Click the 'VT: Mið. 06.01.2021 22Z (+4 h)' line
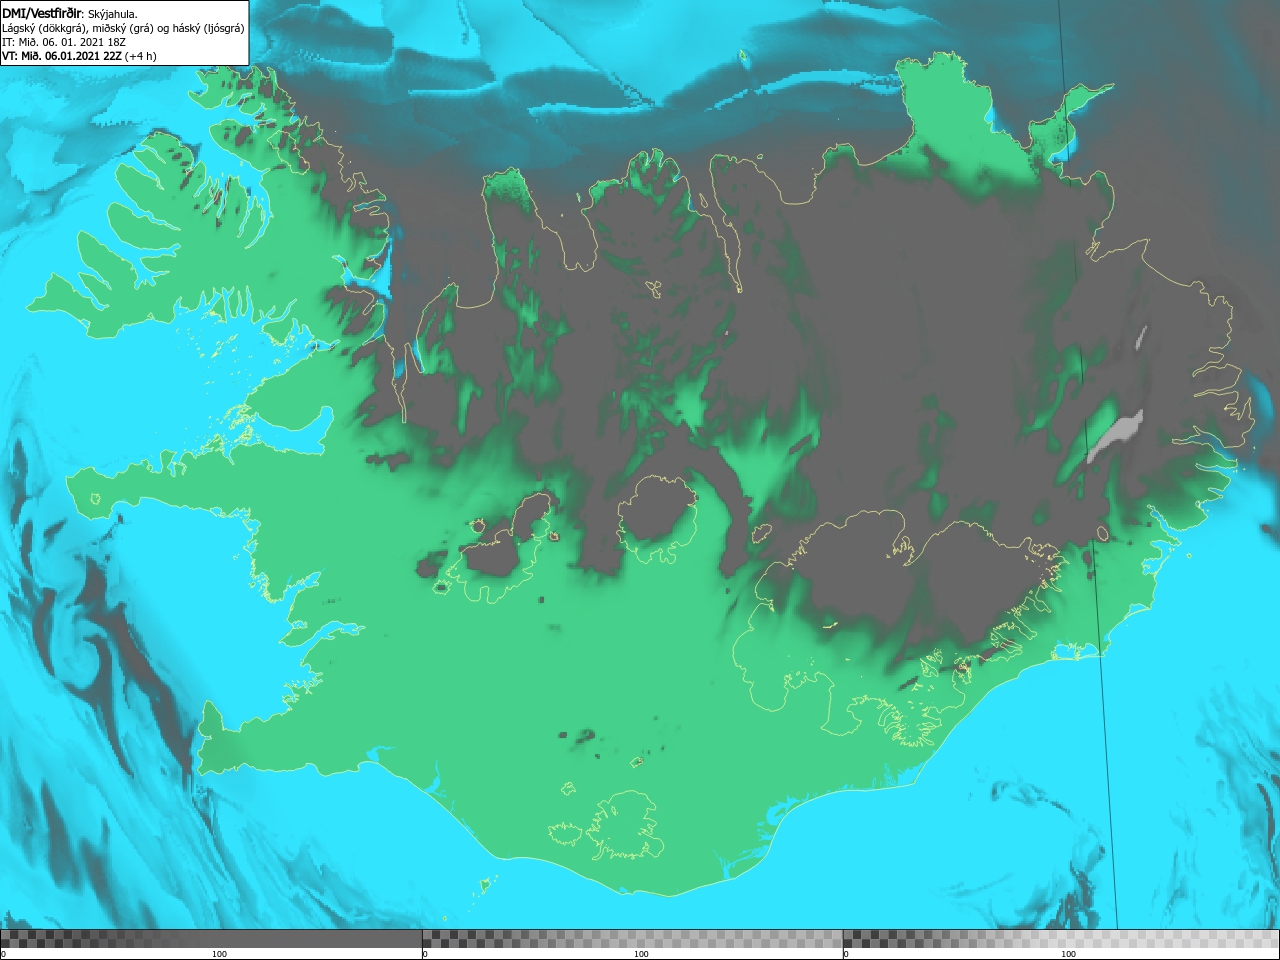 tap(79, 56)
